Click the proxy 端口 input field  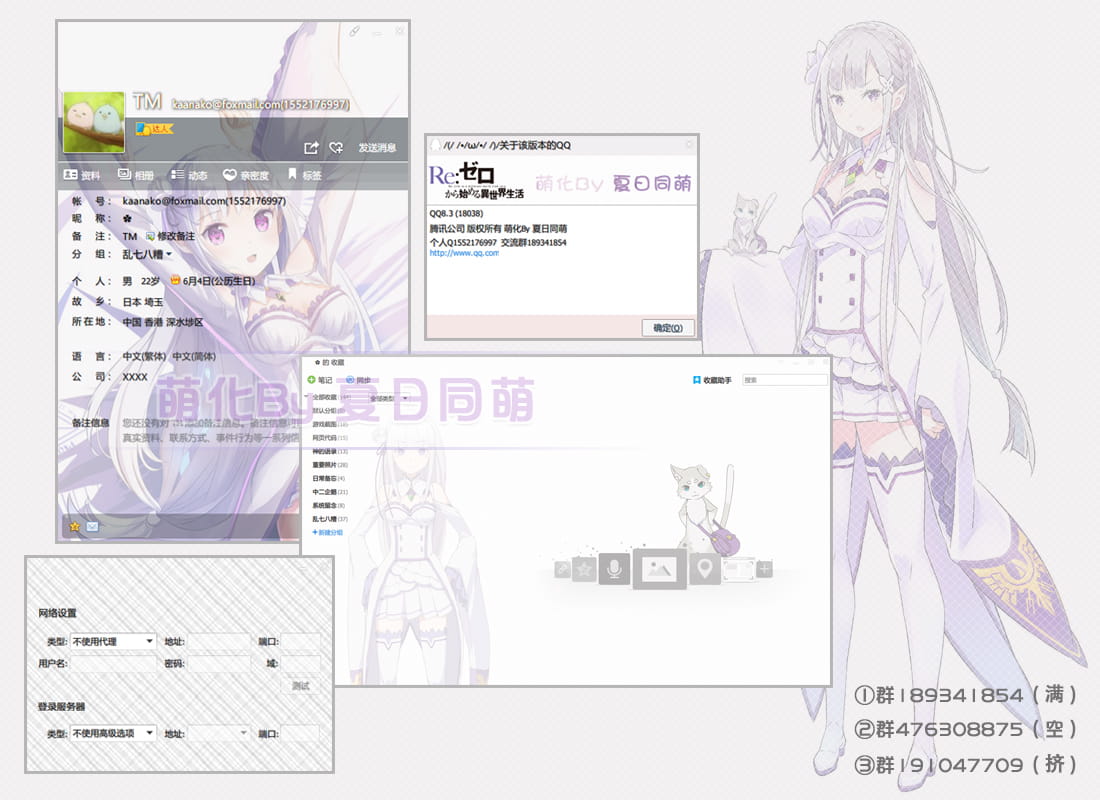[300, 641]
